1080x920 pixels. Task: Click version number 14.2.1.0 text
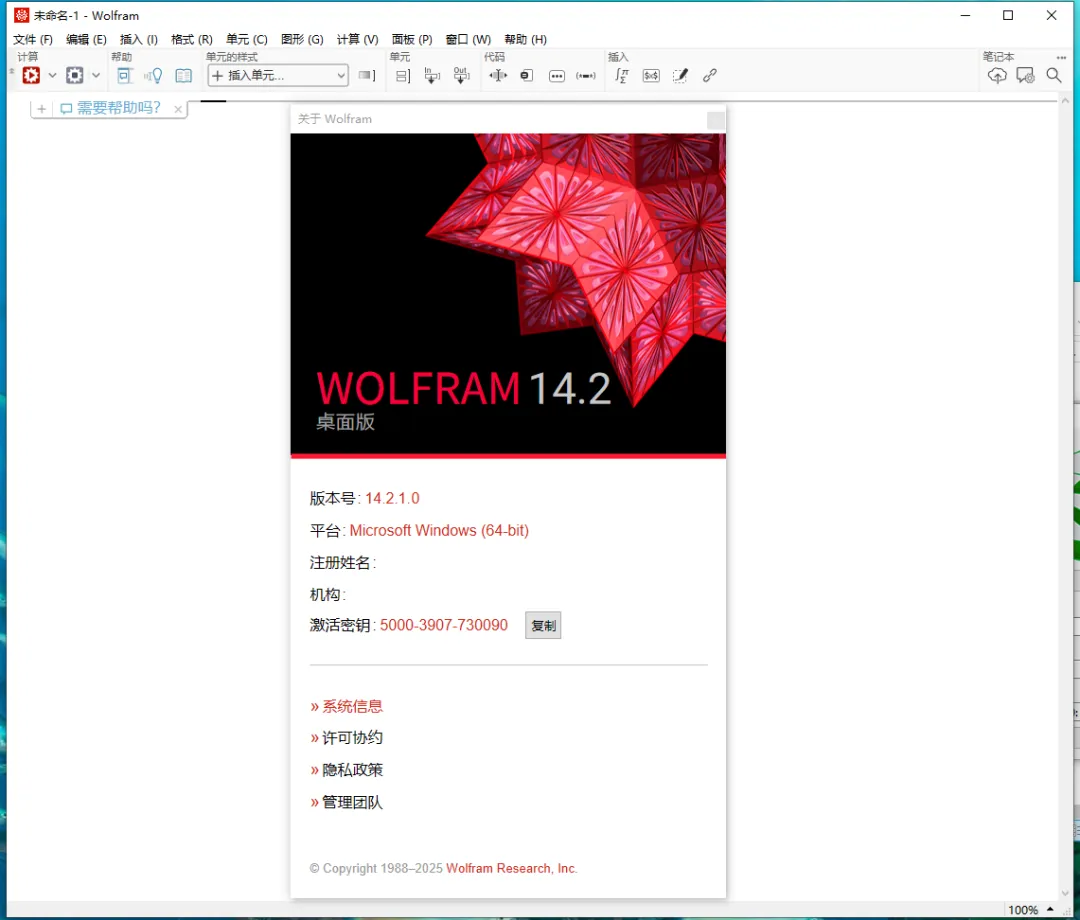point(392,499)
